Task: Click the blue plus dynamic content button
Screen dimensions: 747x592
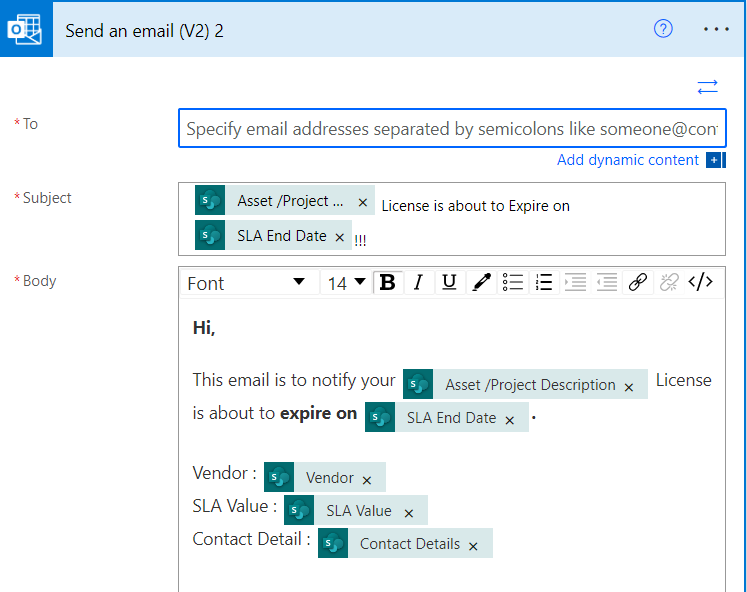Action: (x=714, y=160)
